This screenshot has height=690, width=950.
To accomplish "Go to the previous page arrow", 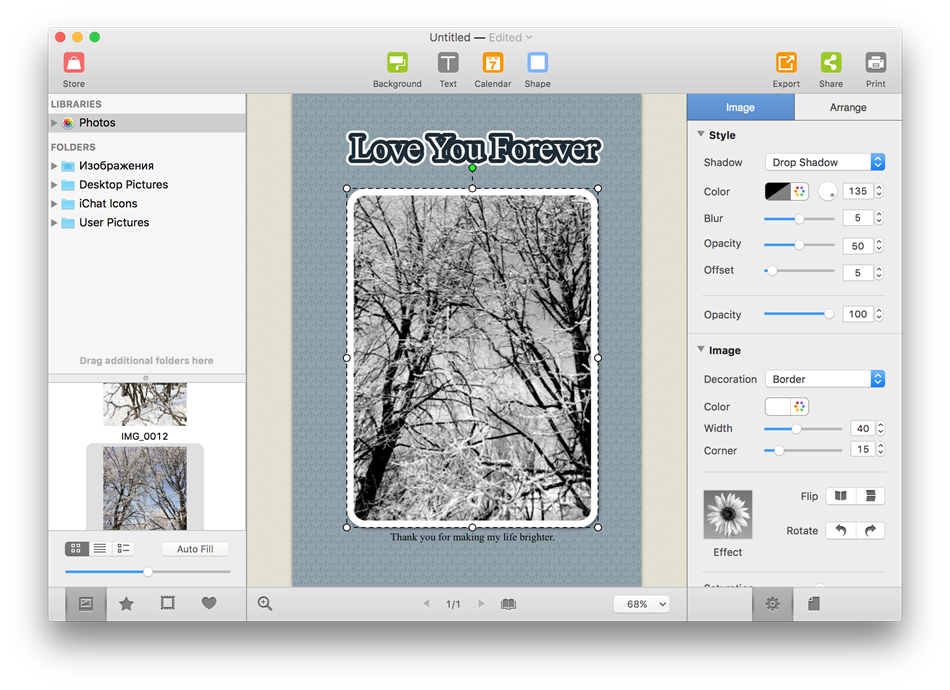I will coord(427,603).
